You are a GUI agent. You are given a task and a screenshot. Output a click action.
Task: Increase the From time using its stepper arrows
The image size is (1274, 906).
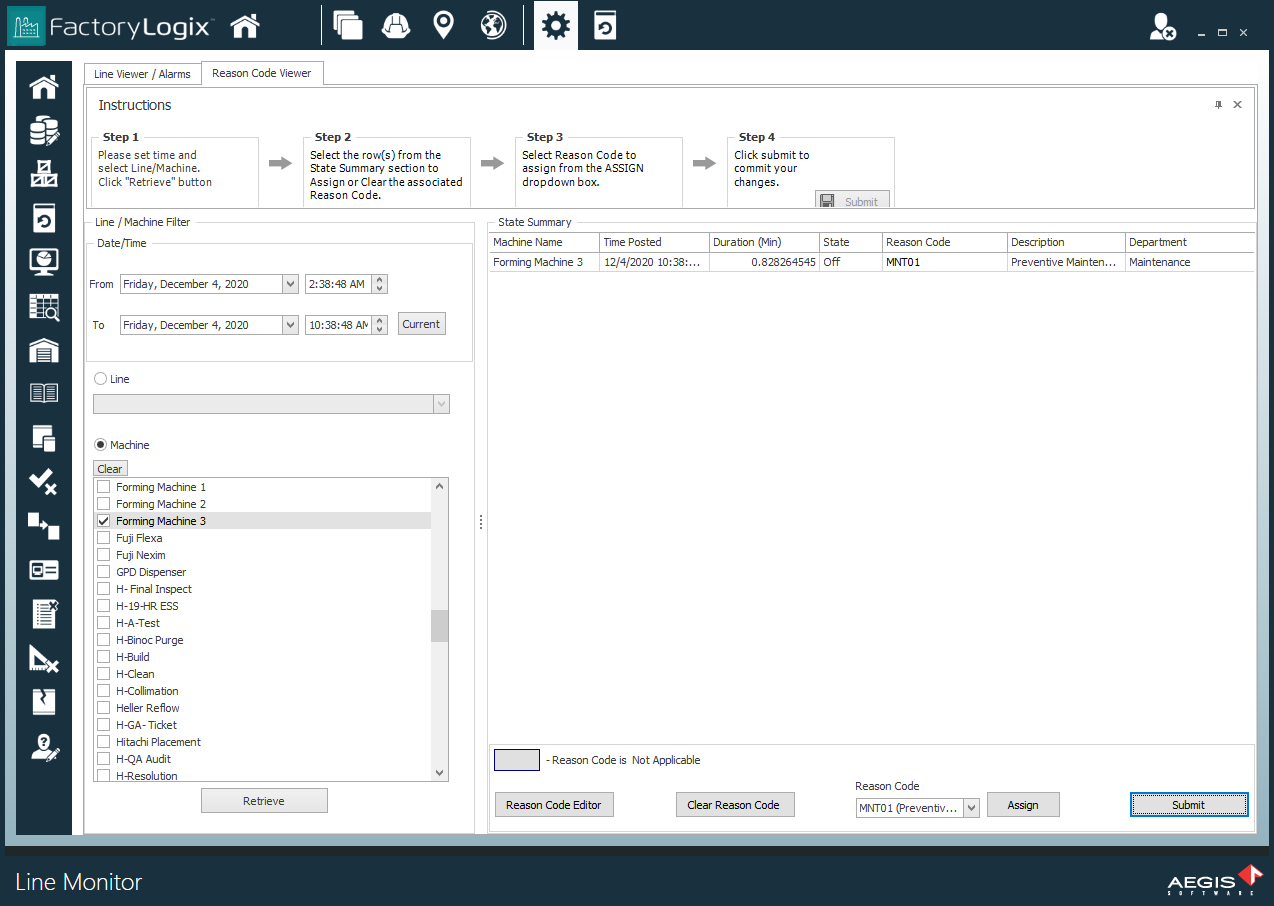(379, 279)
